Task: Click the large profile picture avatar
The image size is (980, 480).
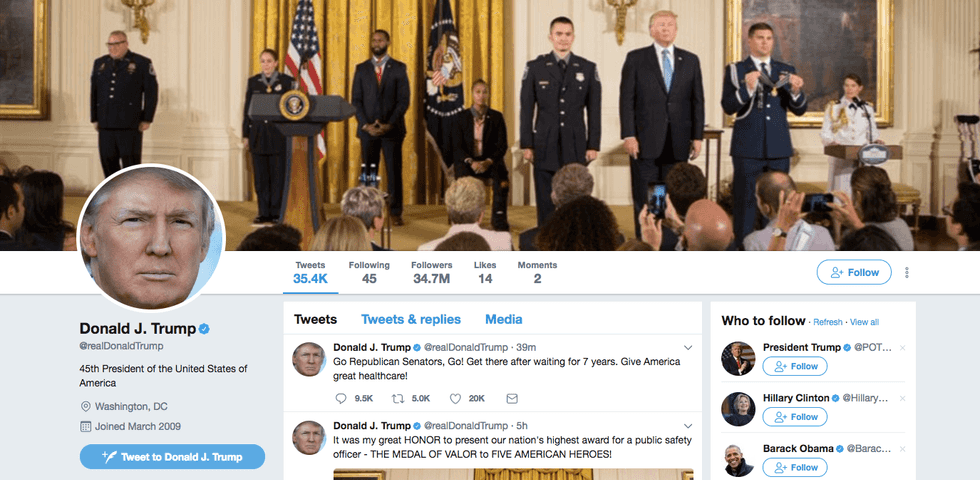Action: click(x=151, y=238)
